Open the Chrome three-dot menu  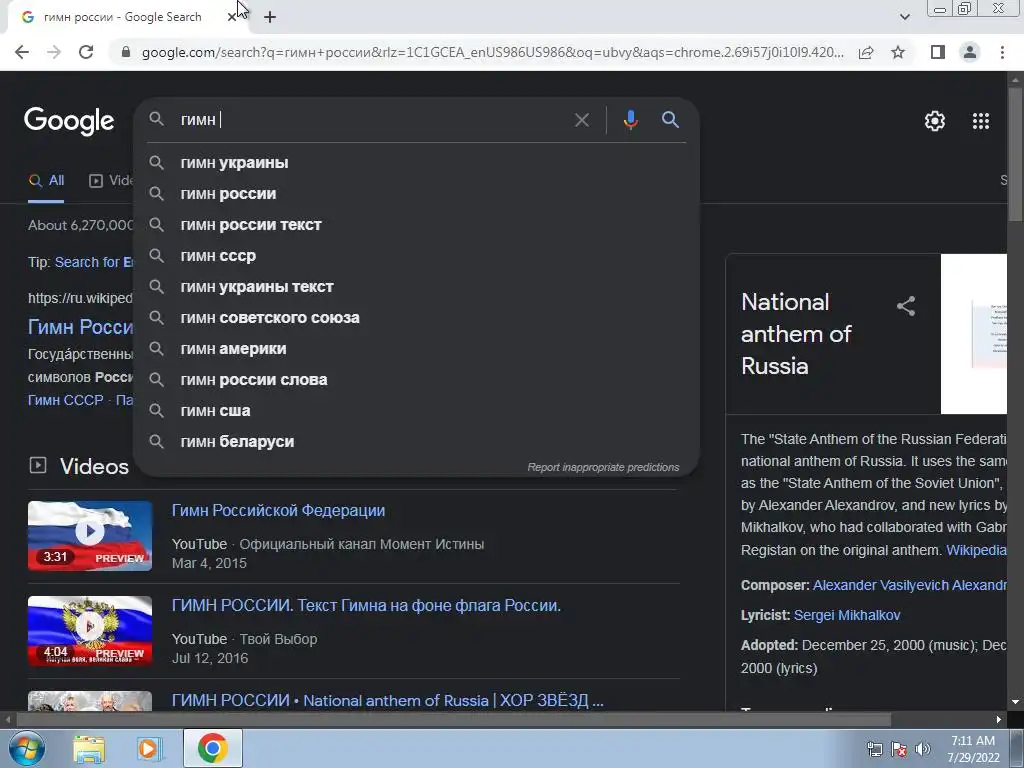point(1002,52)
